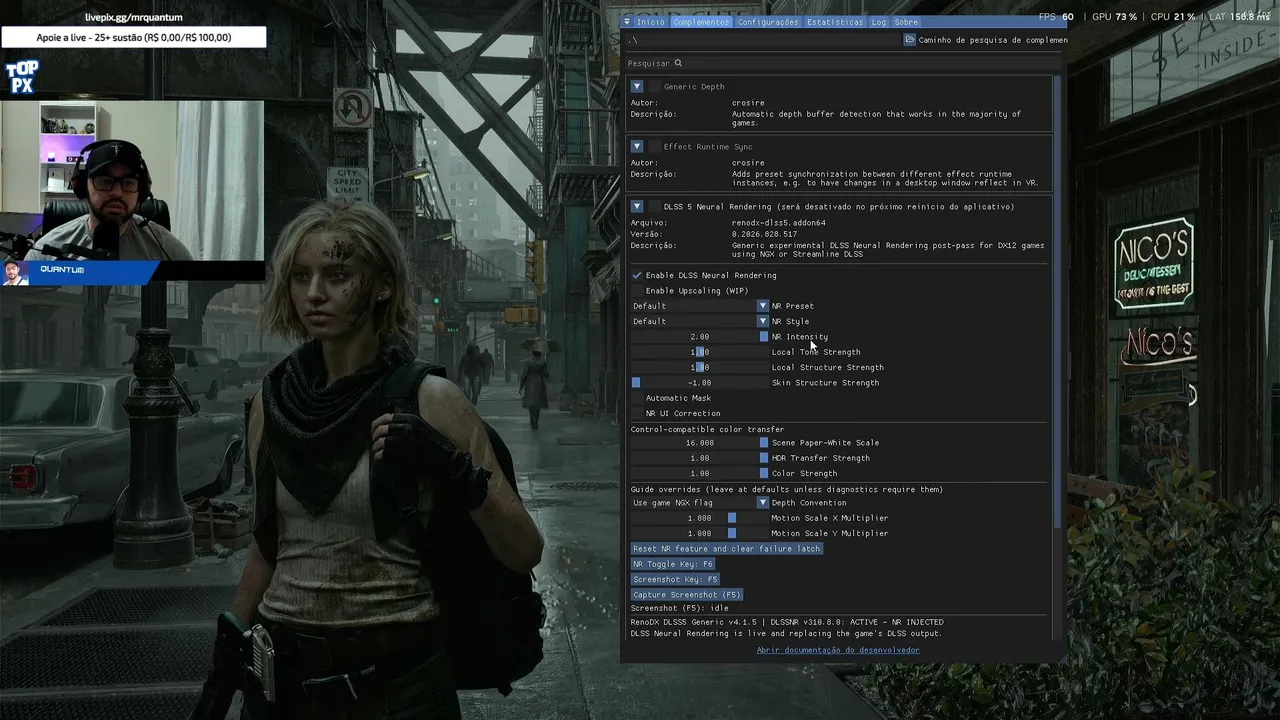Click the Motion Scale X Multiplier slider
Screen dimensions: 1280x720
699,518
